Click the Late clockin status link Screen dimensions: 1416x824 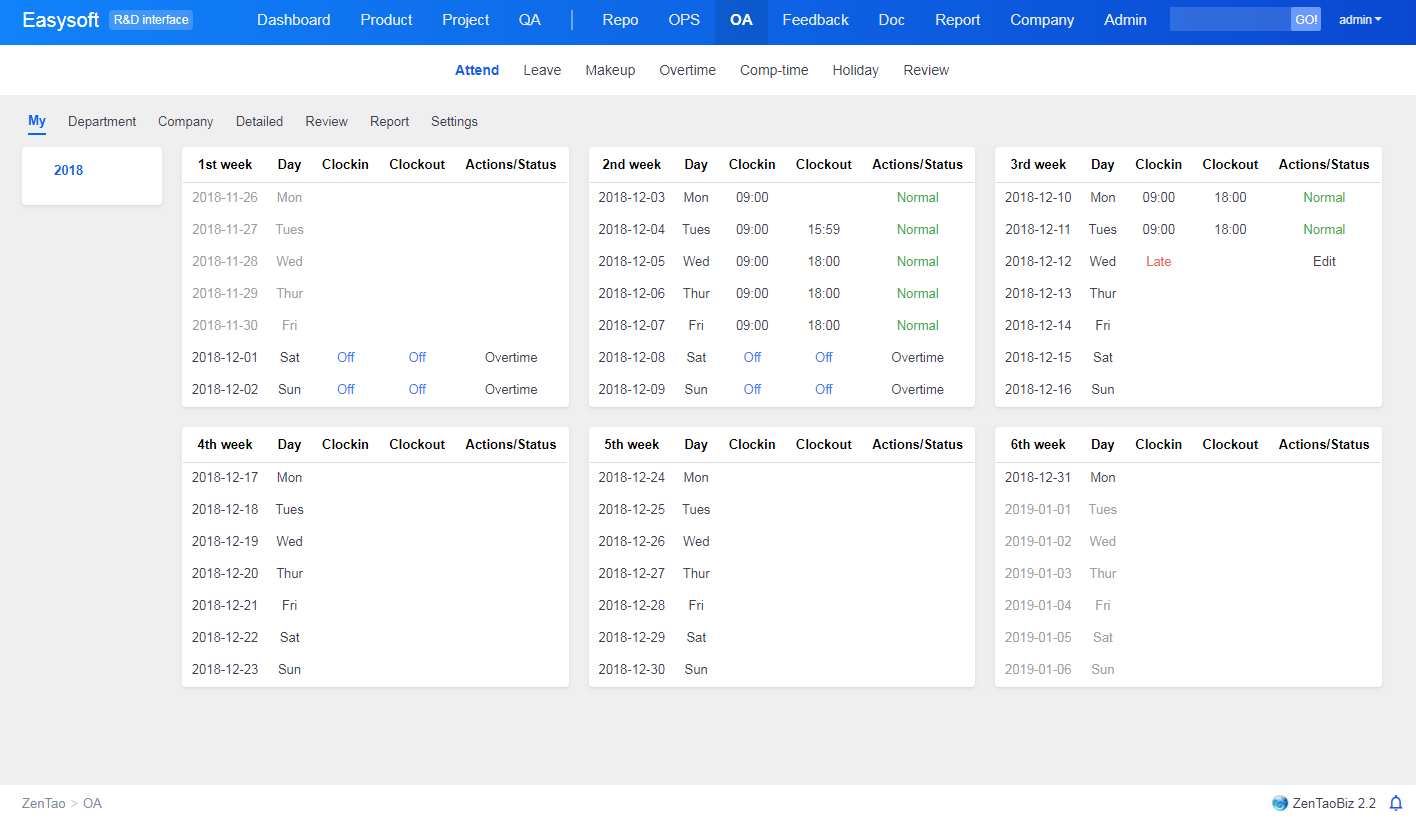(1158, 261)
